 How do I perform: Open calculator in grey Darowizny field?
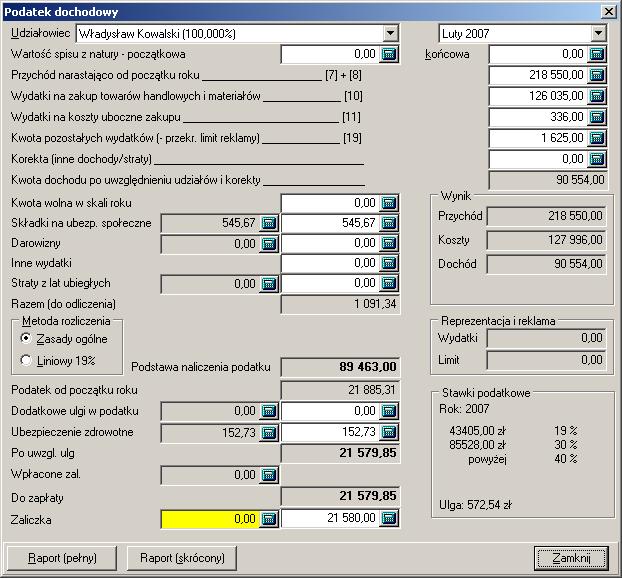point(269,243)
